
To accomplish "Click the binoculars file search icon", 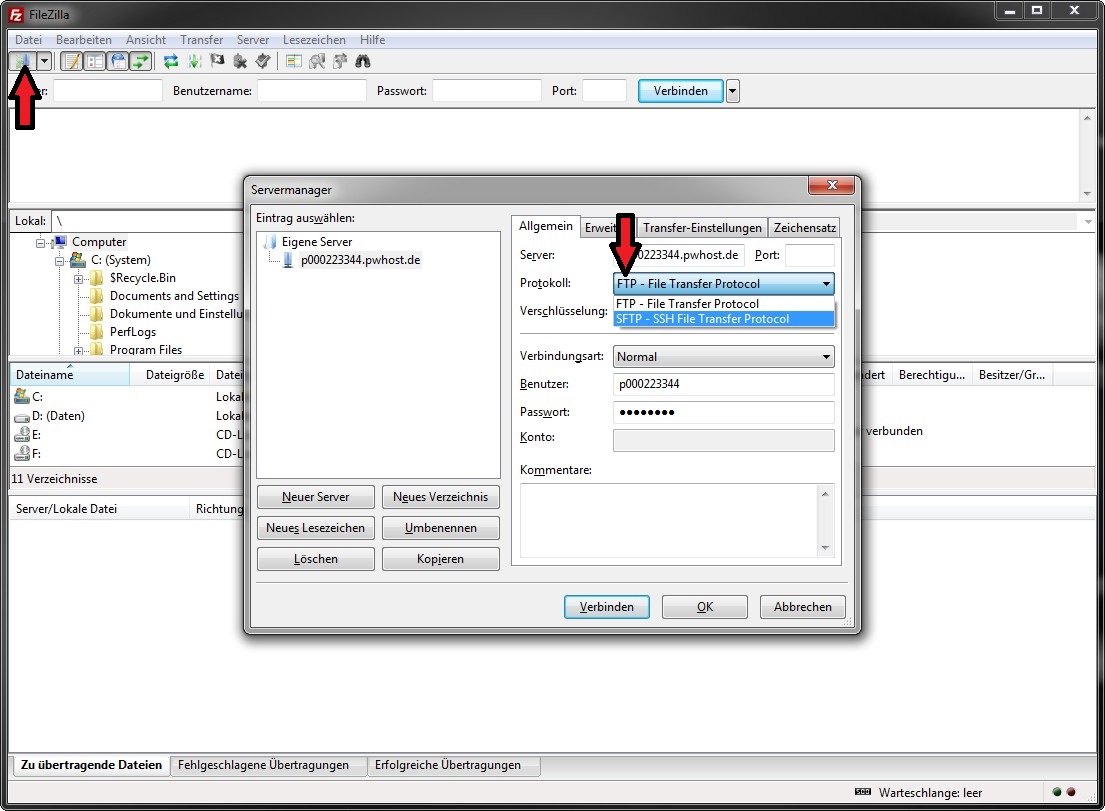I will click(363, 61).
